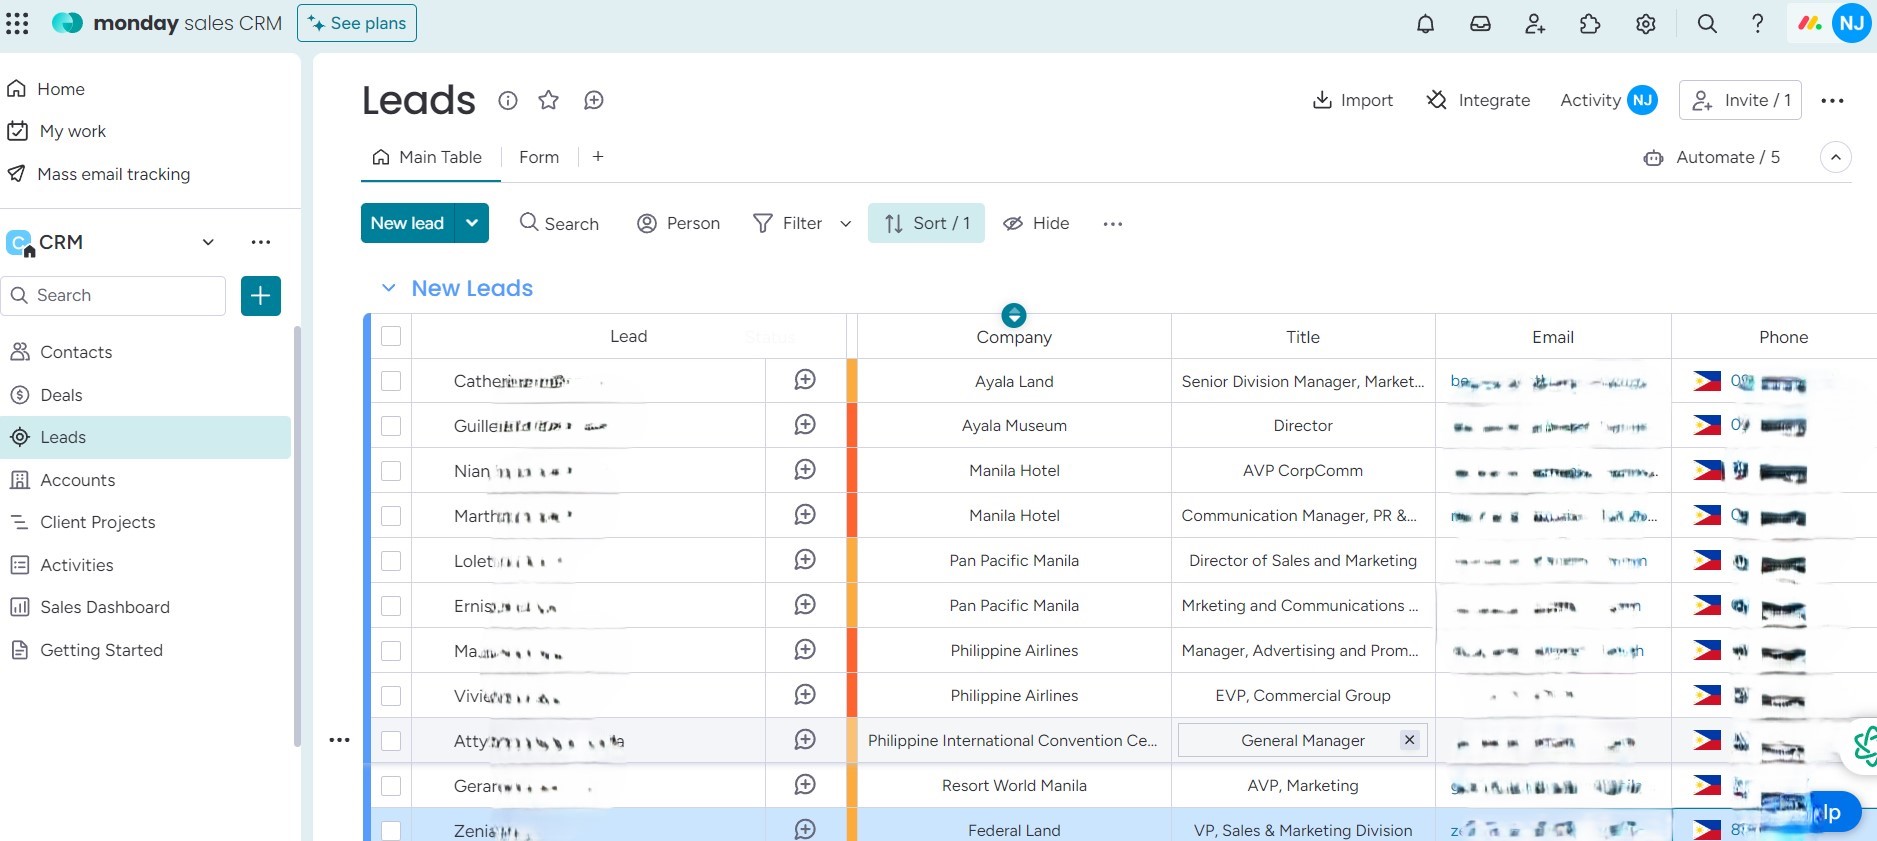Select the Resort World Manila row checkbox

391,786
